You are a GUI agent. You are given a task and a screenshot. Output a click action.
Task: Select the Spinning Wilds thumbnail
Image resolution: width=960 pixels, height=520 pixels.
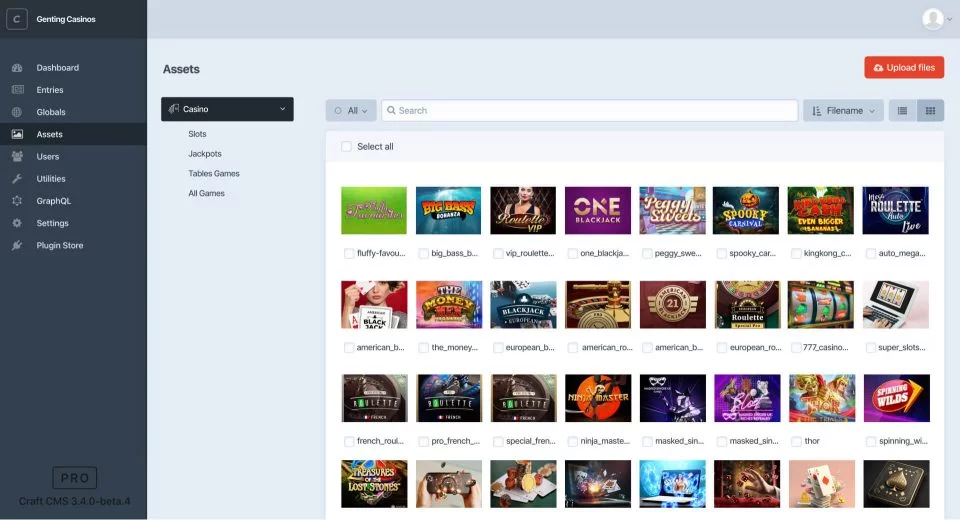pyautogui.click(x=896, y=398)
